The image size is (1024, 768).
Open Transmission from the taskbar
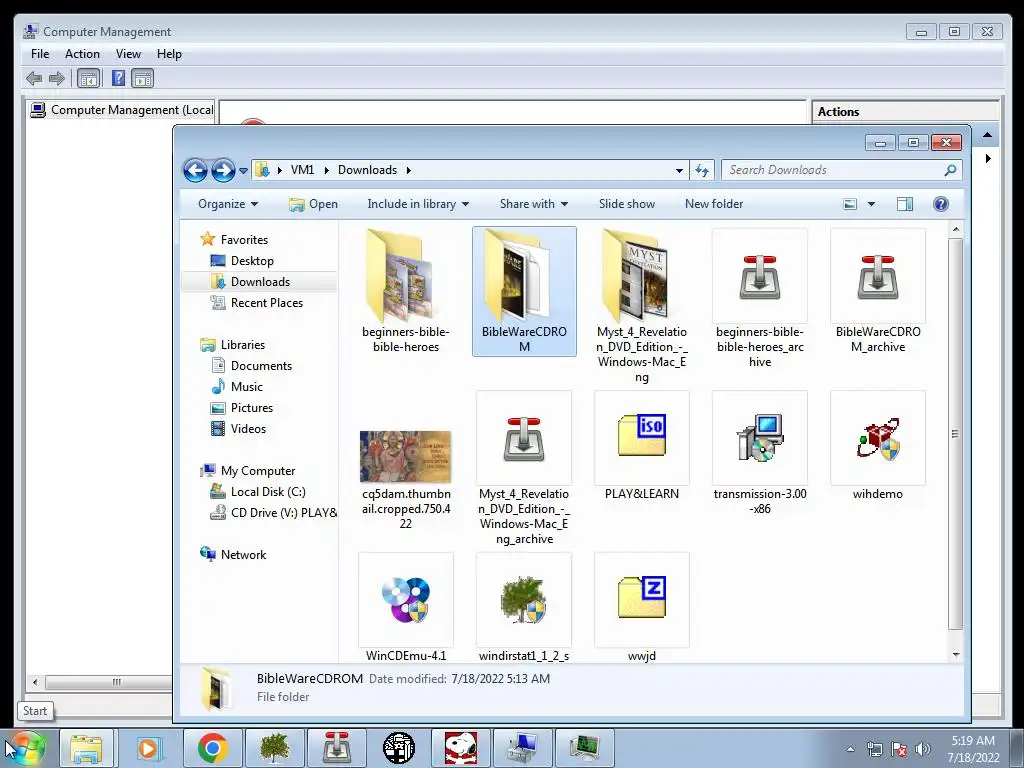click(x=336, y=748)
